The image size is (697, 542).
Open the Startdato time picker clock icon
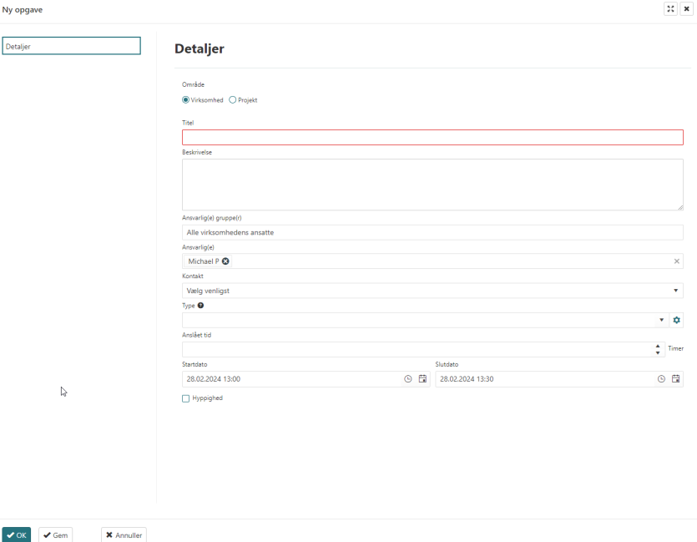click(408, 379)
